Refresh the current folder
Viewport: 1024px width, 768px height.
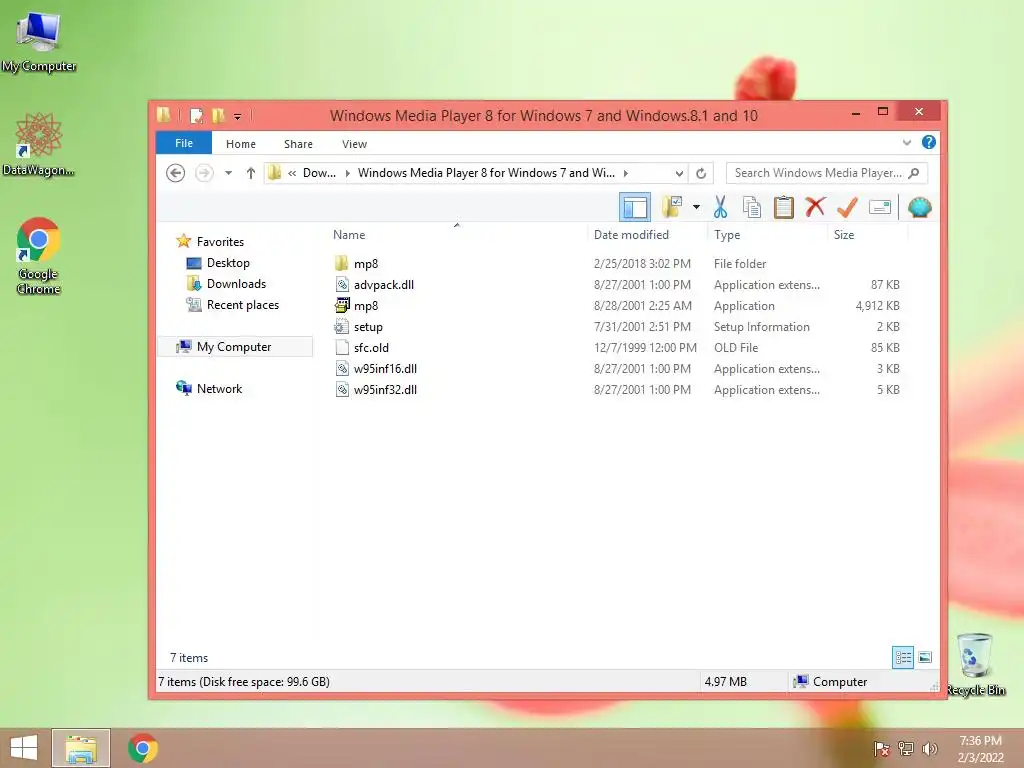click(701, 173)
